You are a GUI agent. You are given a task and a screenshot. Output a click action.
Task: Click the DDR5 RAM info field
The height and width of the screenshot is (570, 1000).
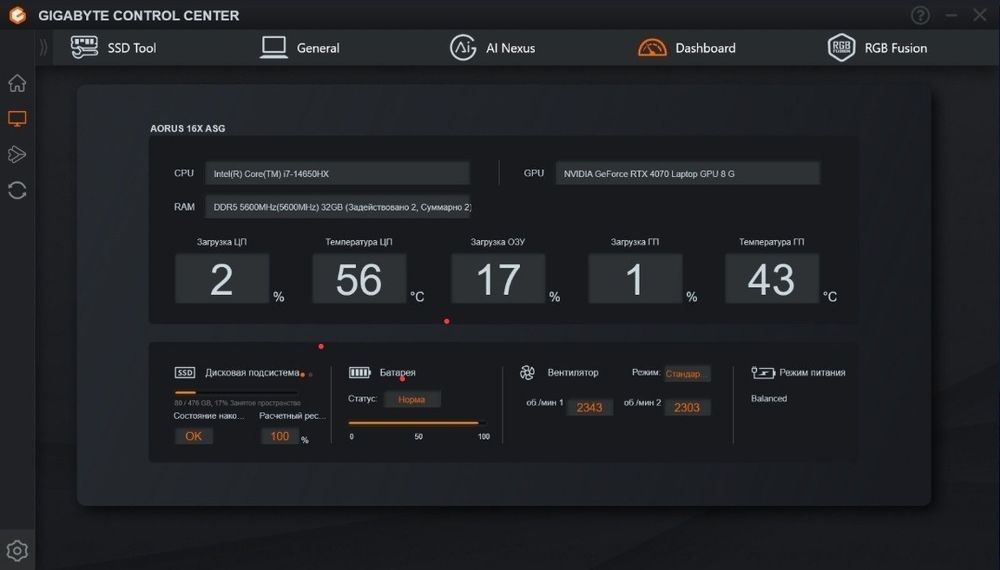click(x=337, y=207)
